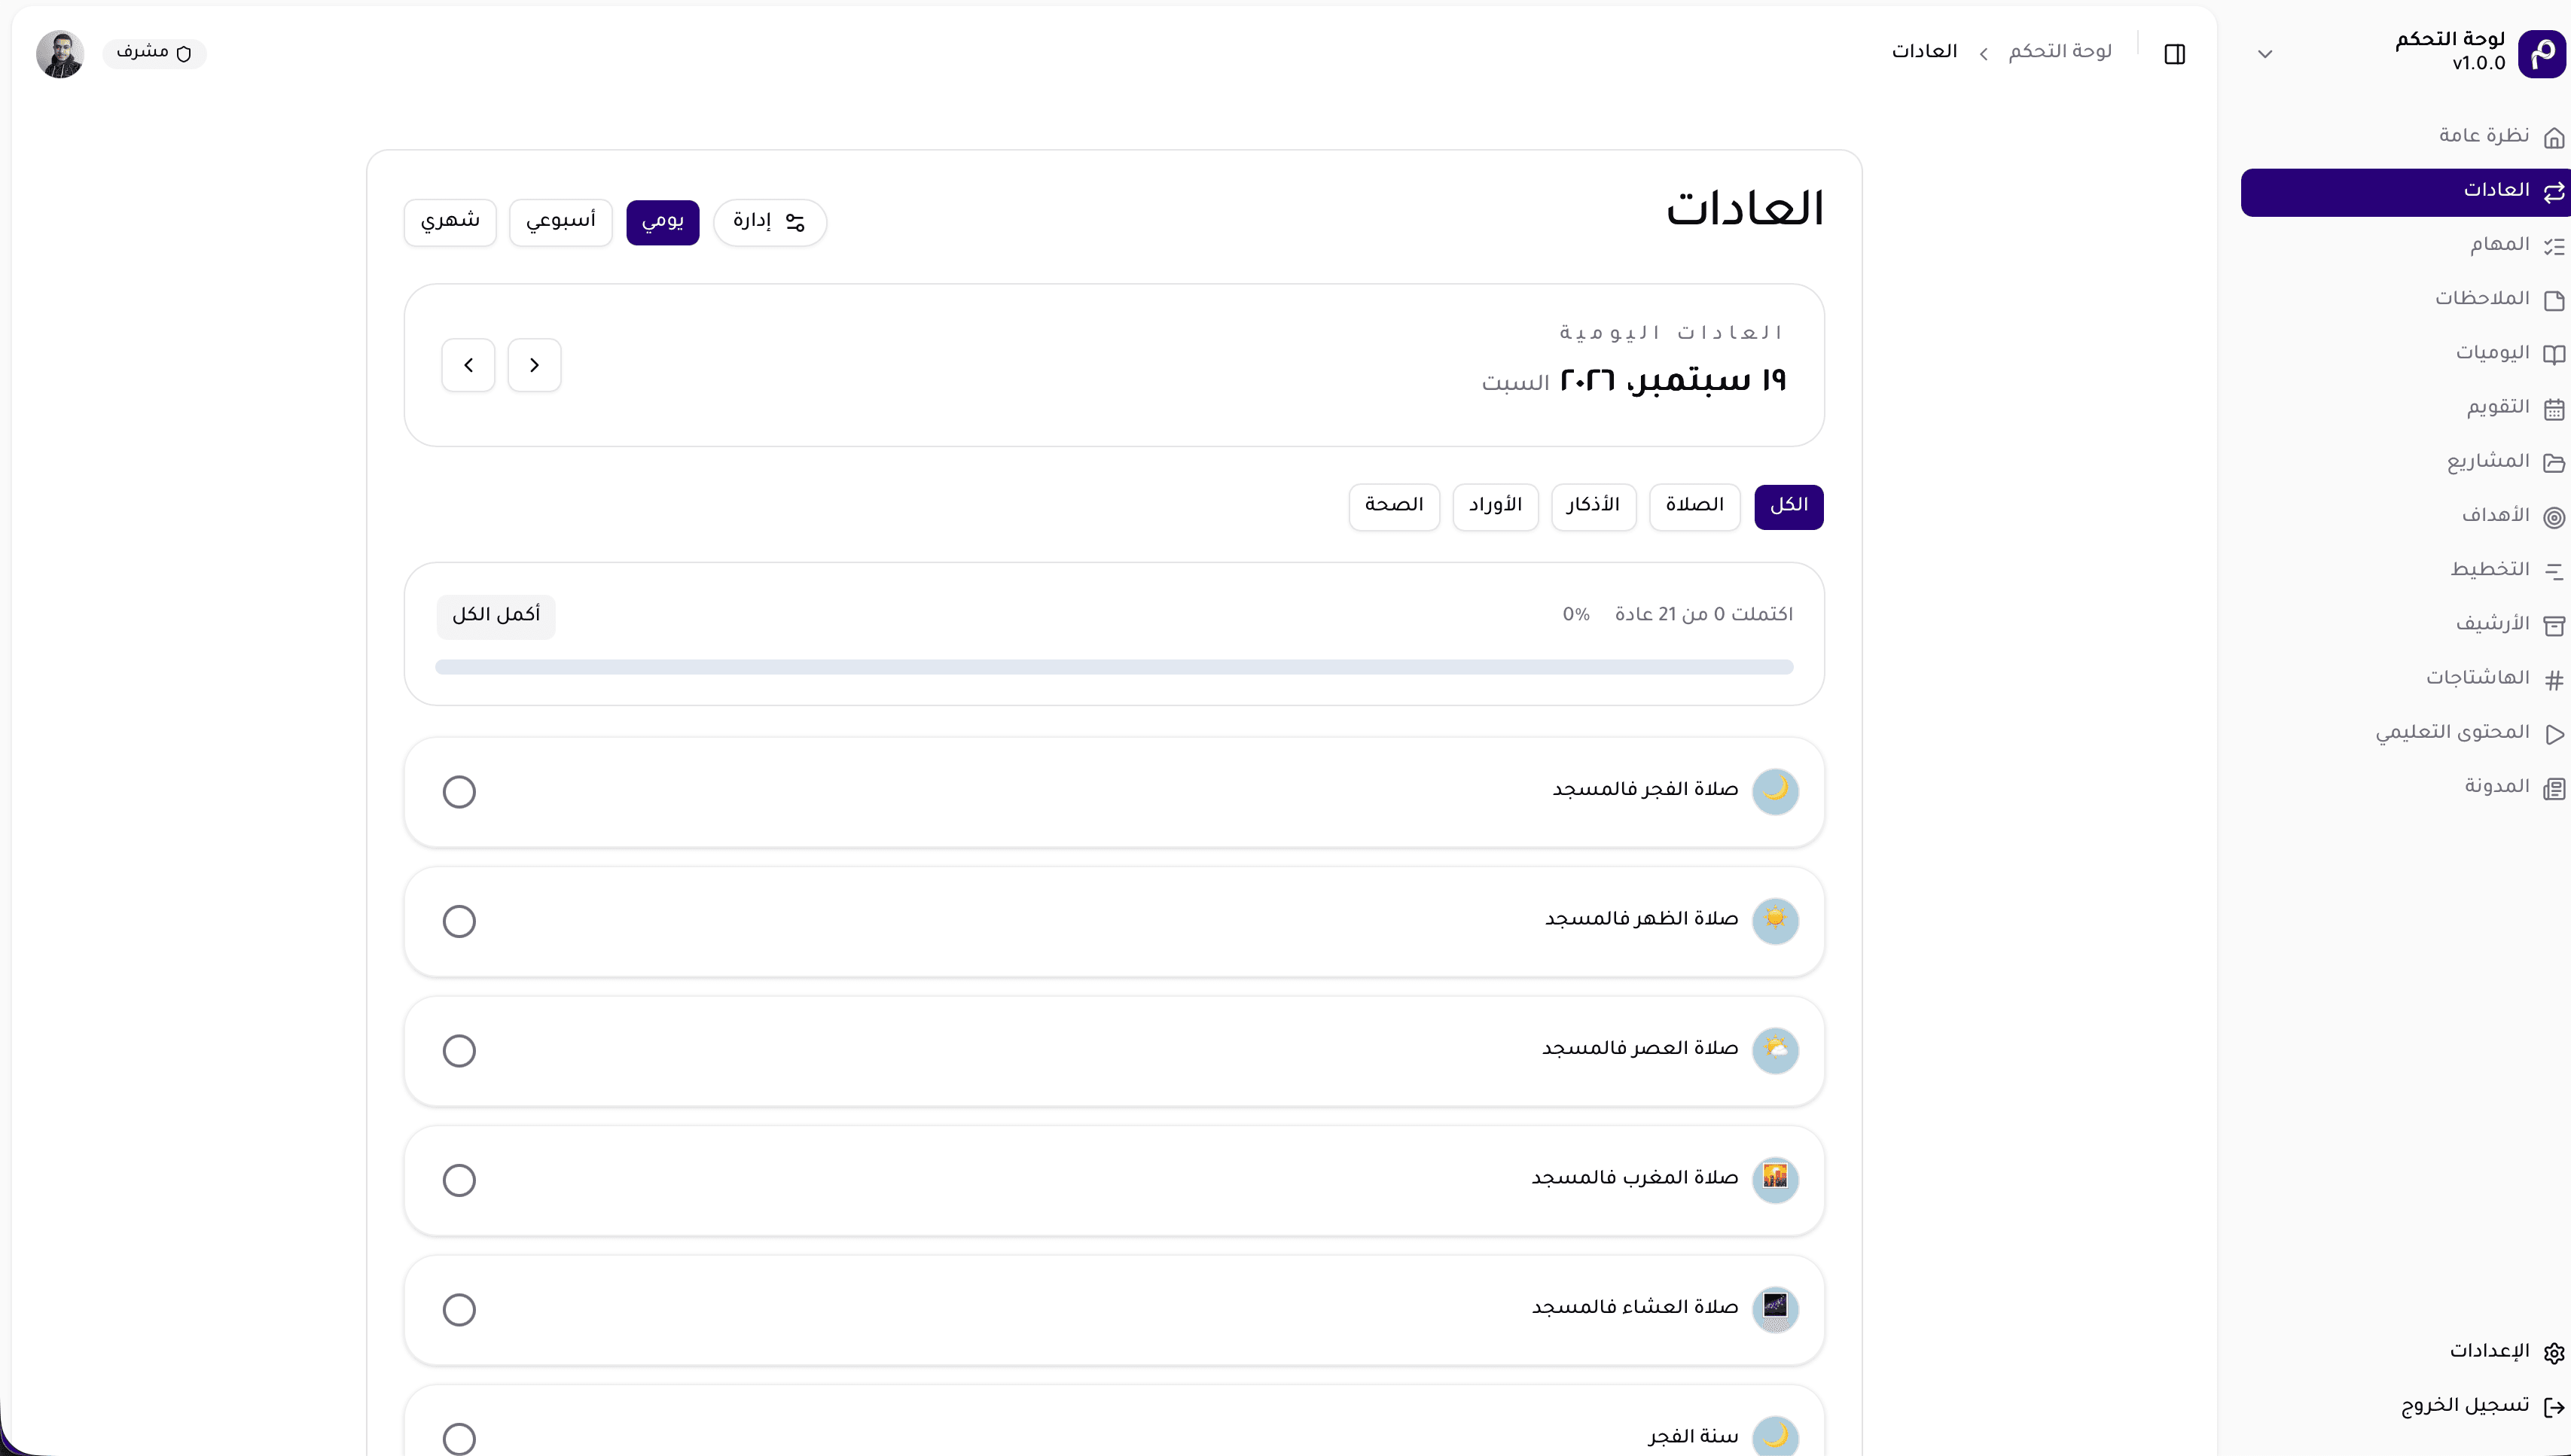Filter habits by الأذكار category
2571x1456 pixels.
[1593, 507]
